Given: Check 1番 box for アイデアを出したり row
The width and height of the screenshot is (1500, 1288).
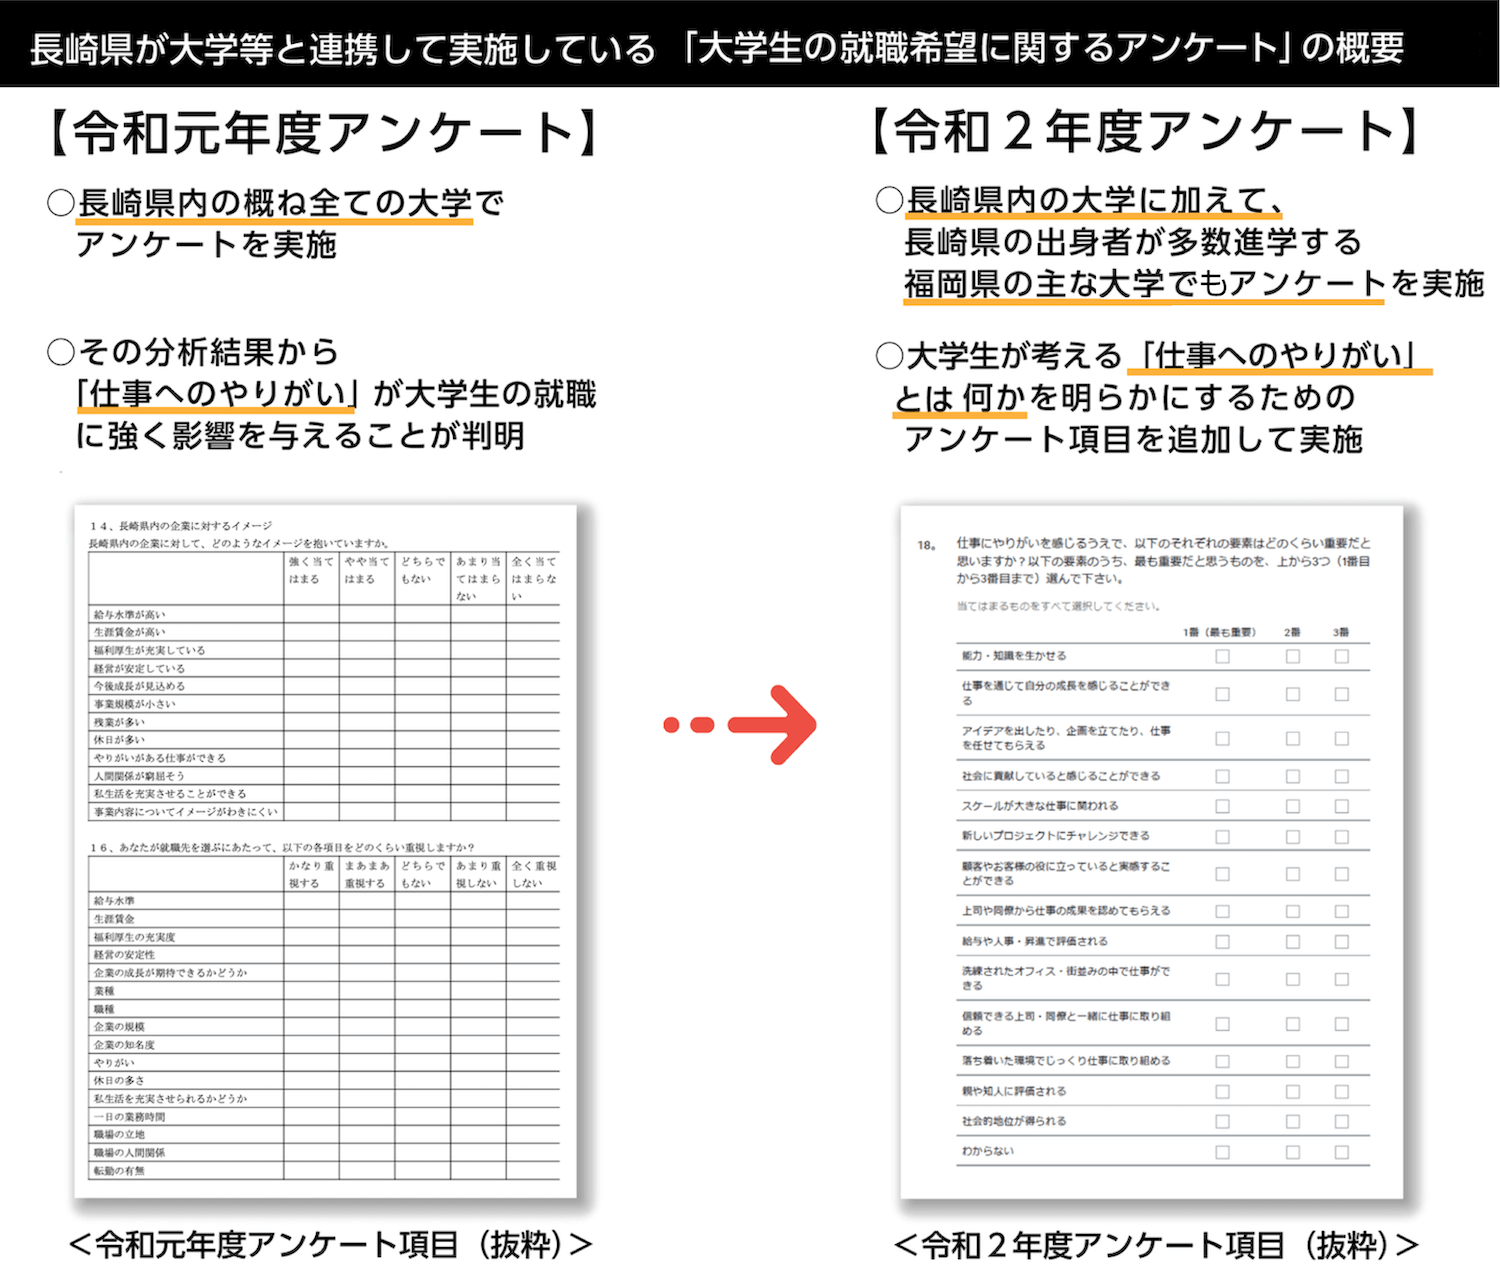Looking at the screenshot, I should (x=1222, y=739).
